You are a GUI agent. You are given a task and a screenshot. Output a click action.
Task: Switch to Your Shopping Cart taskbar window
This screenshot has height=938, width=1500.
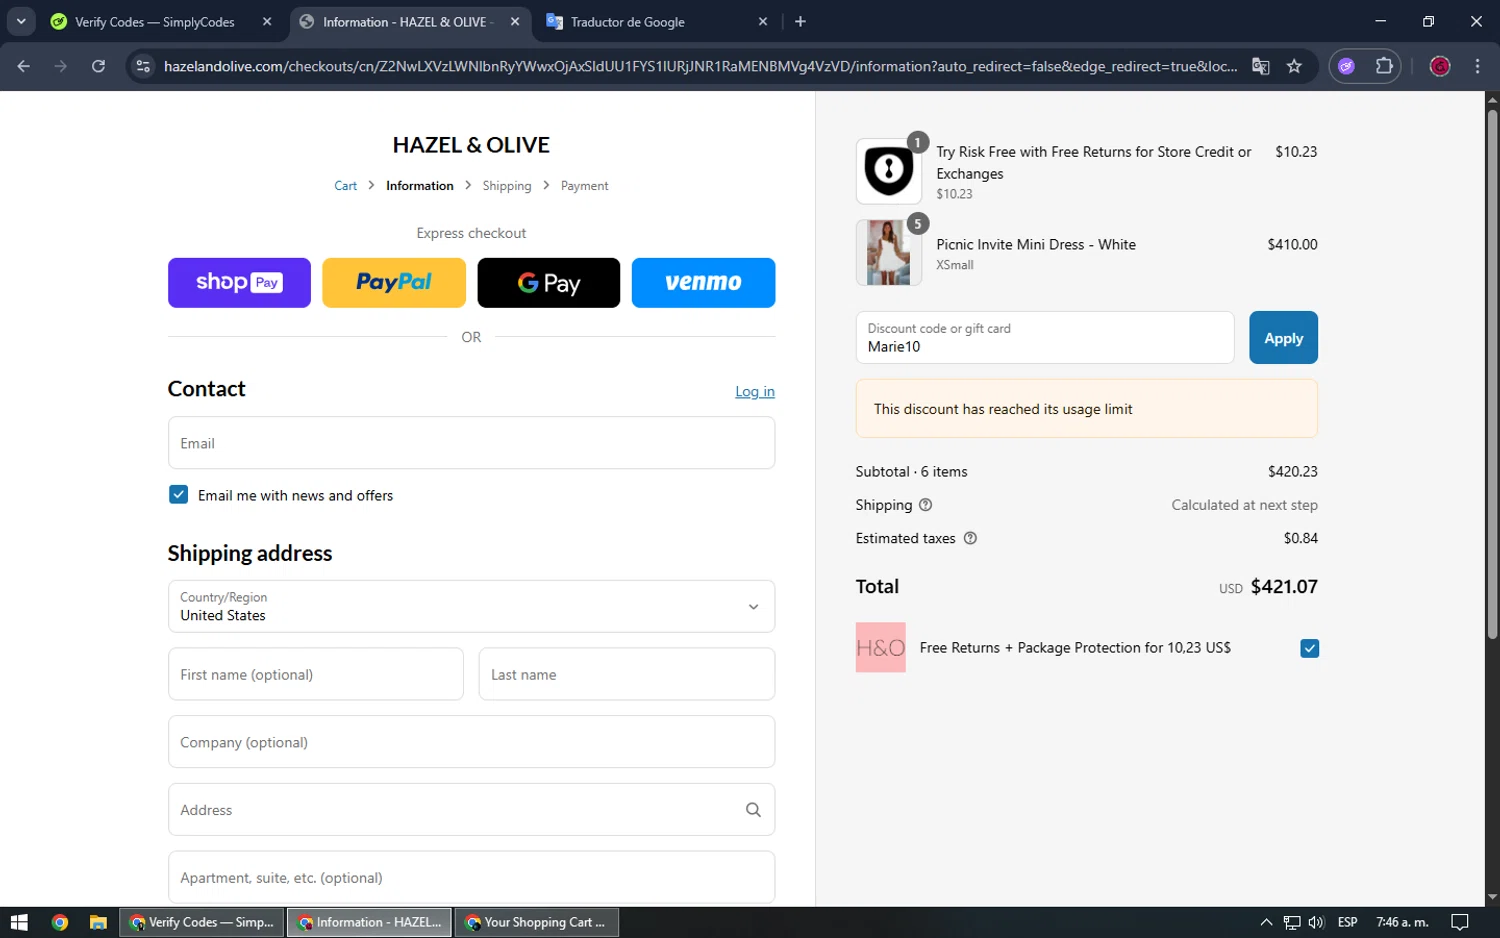click(537, 922)
